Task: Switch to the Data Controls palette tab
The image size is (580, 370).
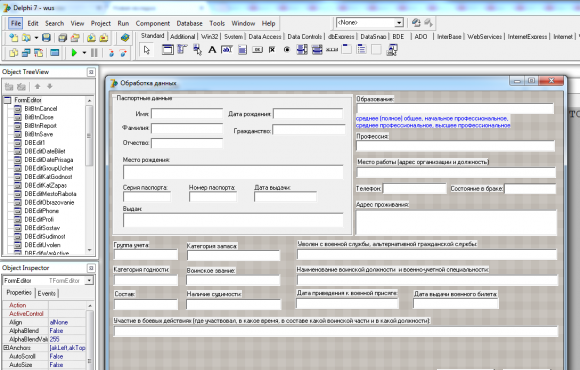Action: (x=304, y=37)
